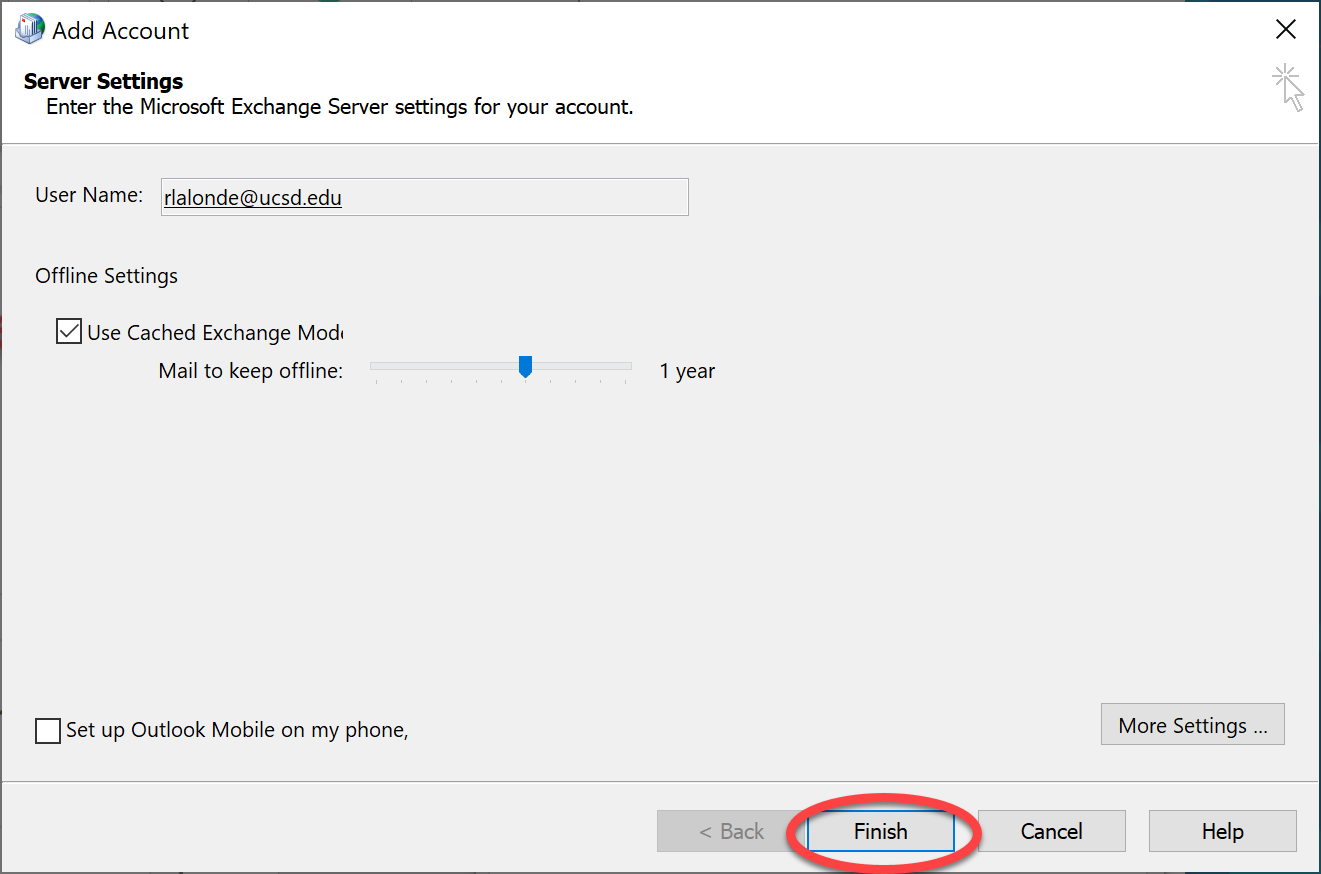Click the User Name input field

point(425,197)
